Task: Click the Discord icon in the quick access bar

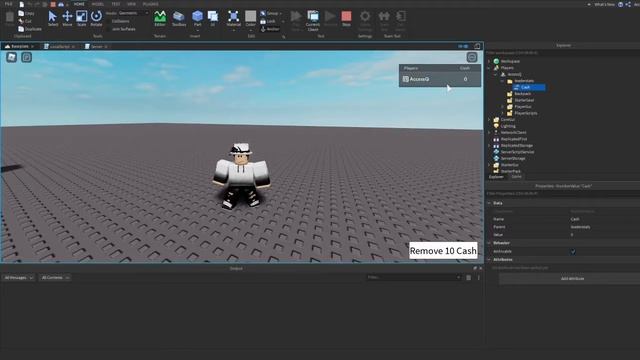Action: point(61,4)
